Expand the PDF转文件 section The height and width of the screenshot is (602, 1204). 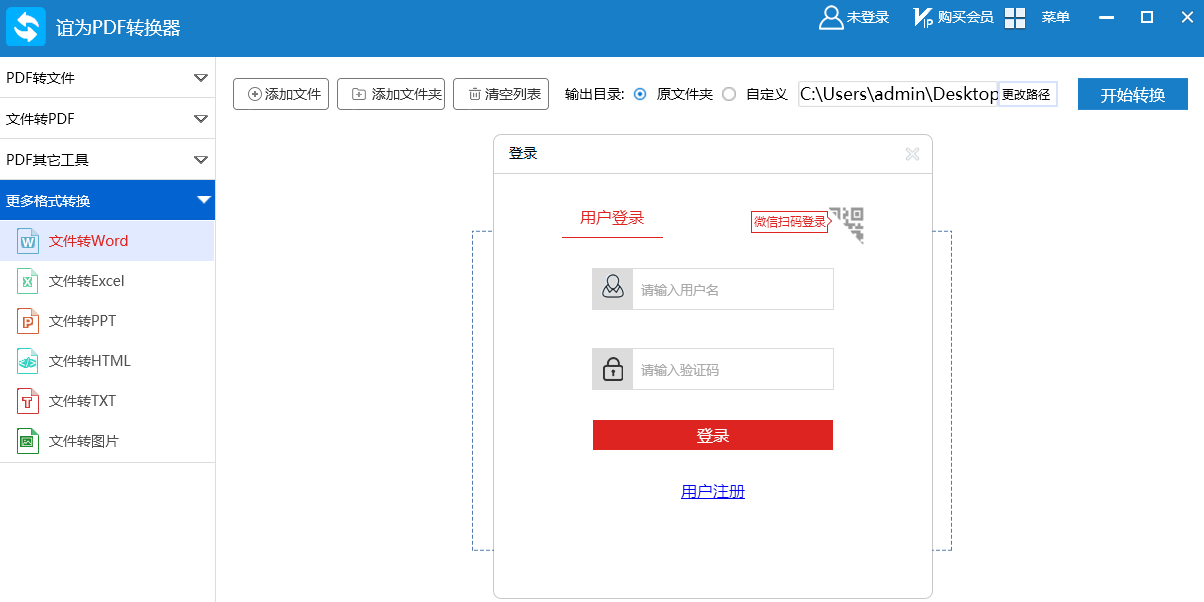107,78
